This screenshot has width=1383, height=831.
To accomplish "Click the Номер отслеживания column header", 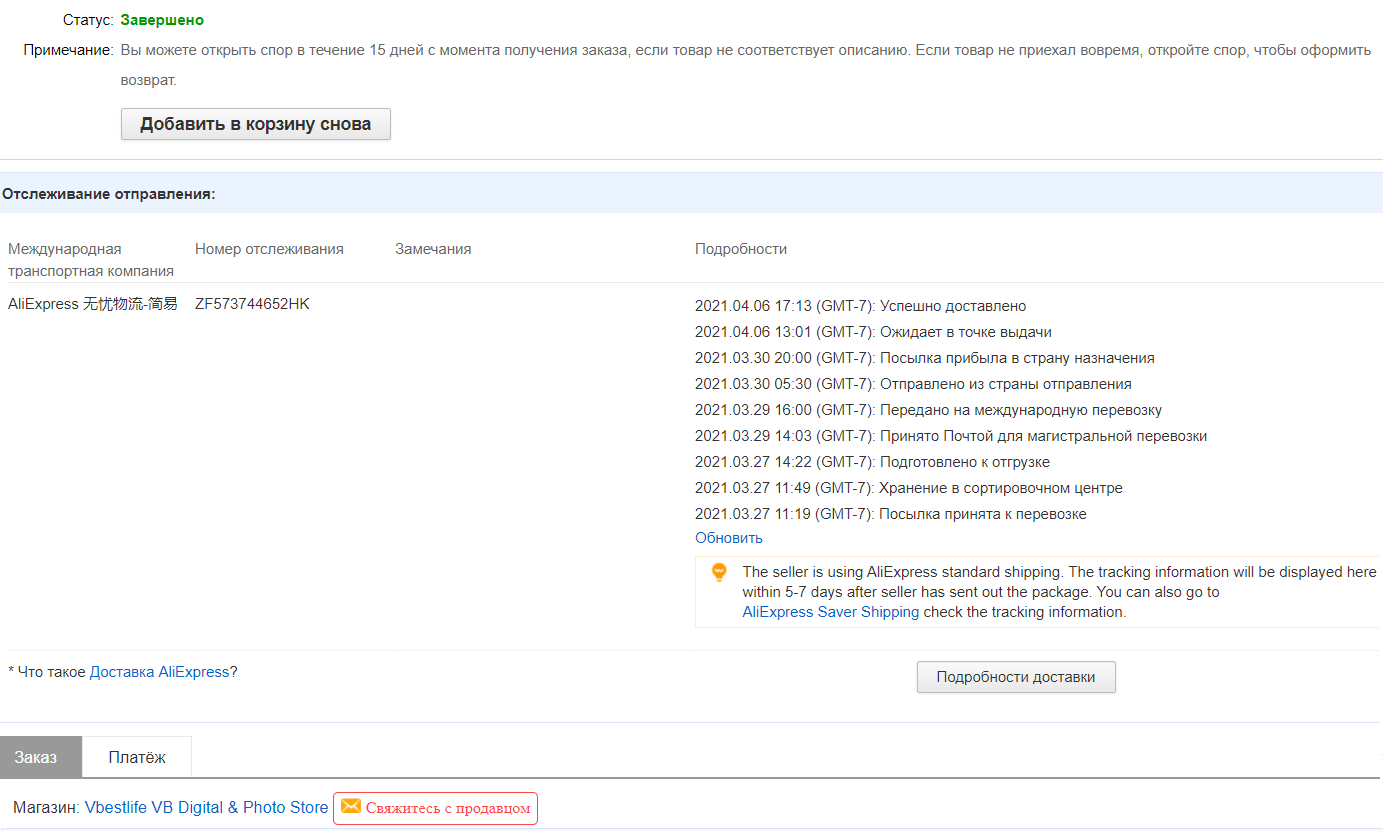I will tap(269, 249).
